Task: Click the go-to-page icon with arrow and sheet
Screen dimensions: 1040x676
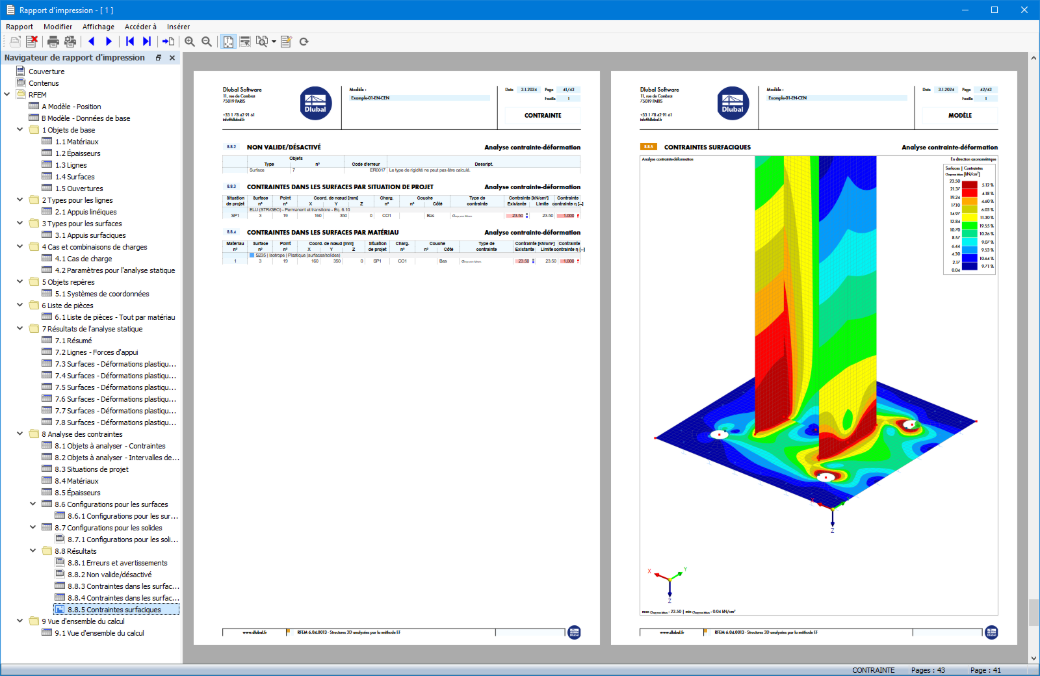Action: [x=168, y=42]
